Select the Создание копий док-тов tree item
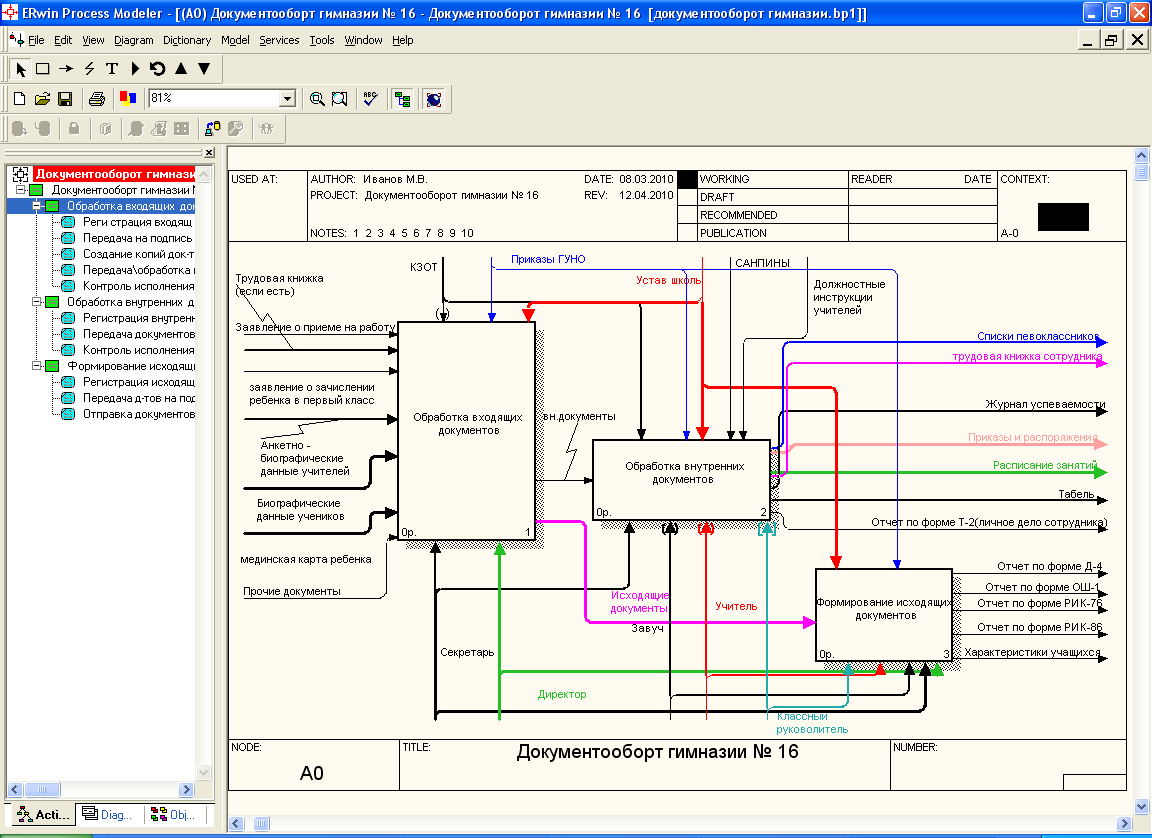 [138, 254]
